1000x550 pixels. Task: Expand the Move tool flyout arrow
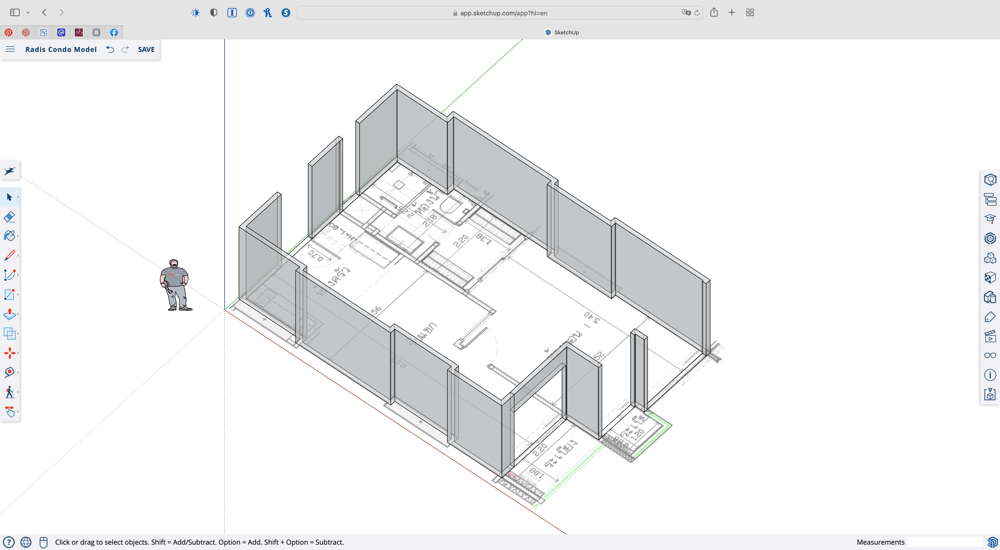(x=17, y=353)
